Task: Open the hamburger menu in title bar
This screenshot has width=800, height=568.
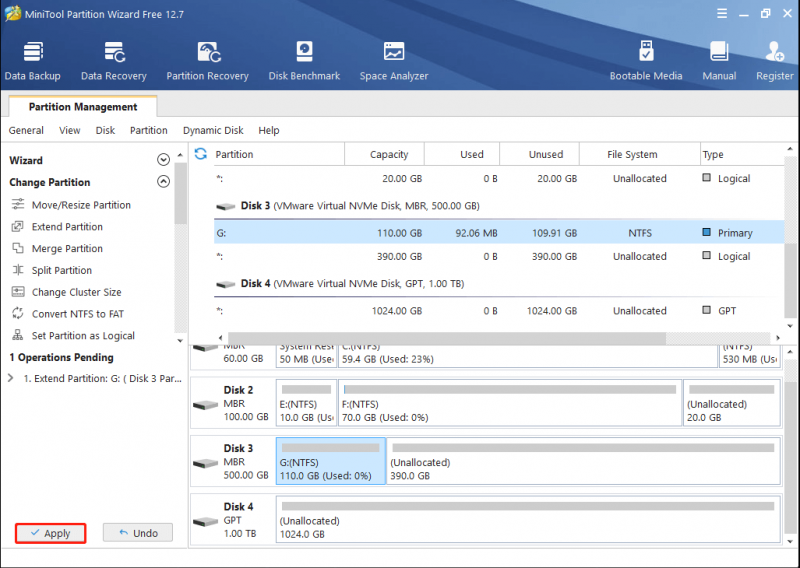Action: click(x=722, y=14)
